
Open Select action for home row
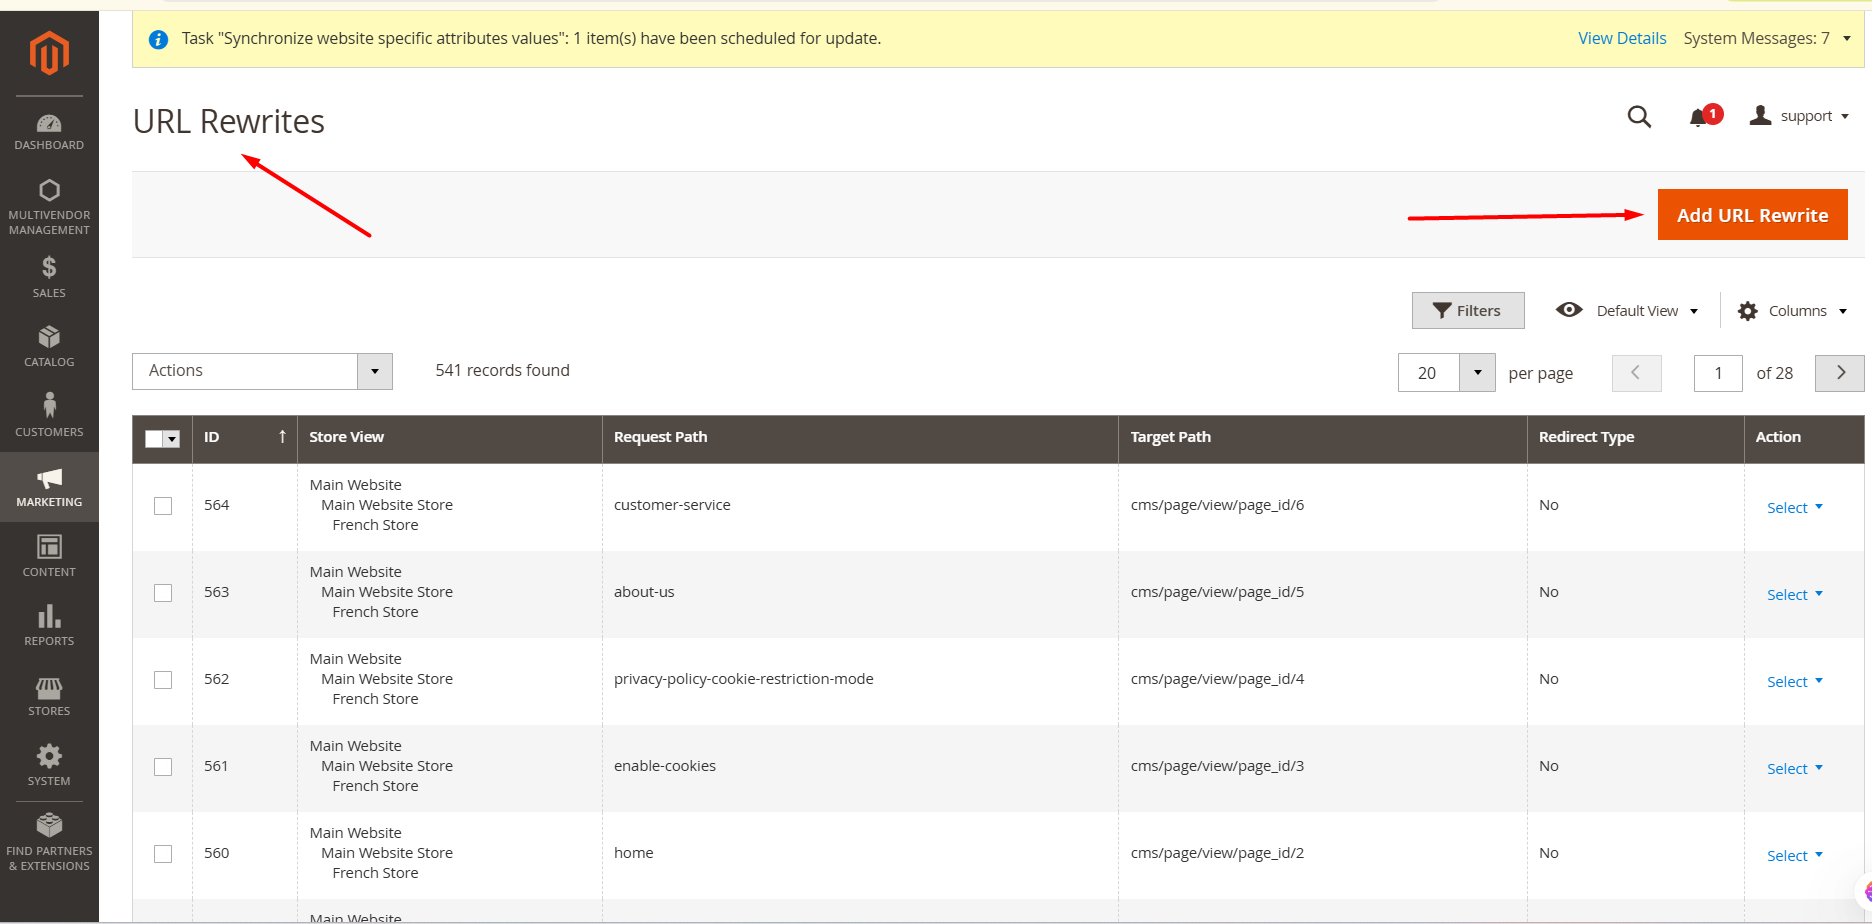pyautogui.click(x=1795, y=855)
